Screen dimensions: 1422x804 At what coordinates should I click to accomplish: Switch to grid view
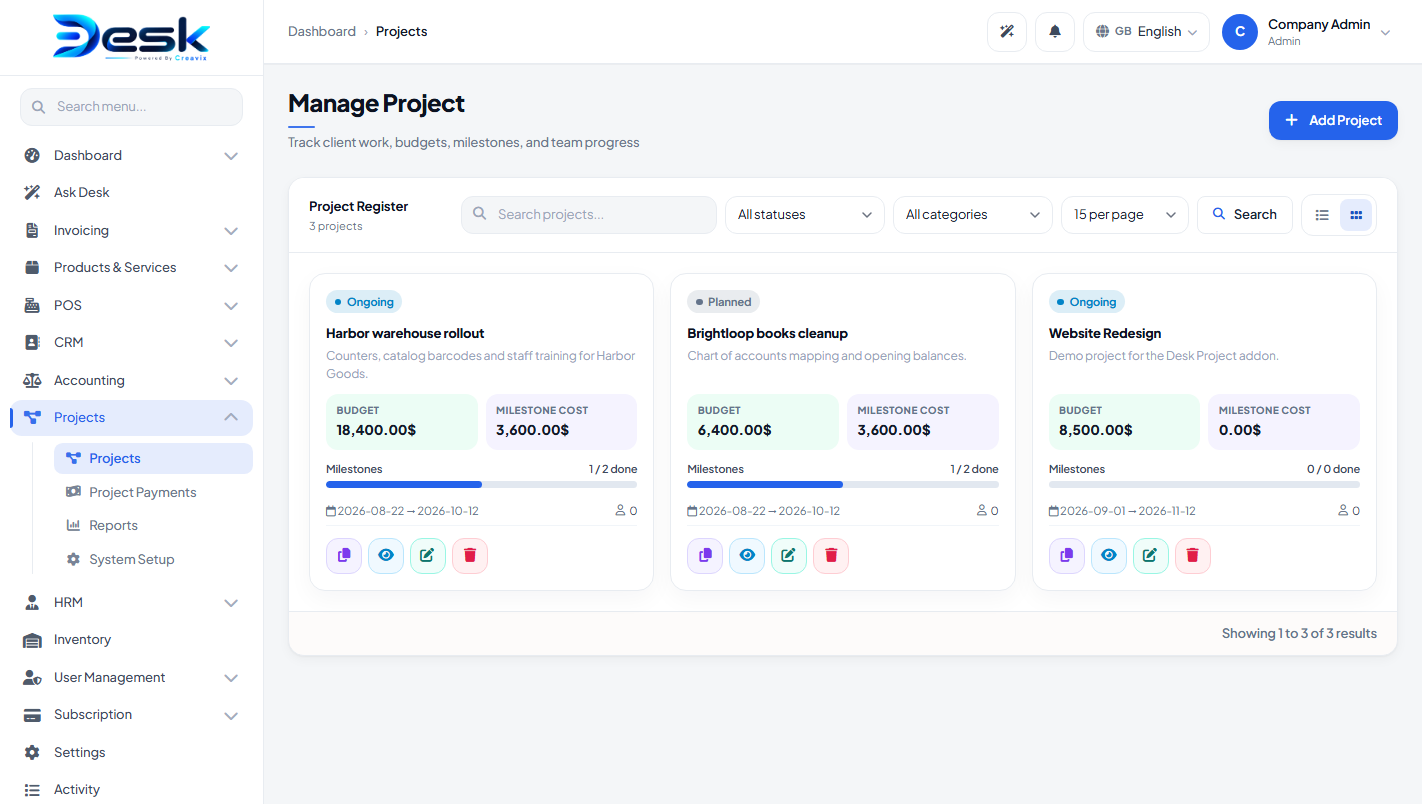click(1356, 215)
